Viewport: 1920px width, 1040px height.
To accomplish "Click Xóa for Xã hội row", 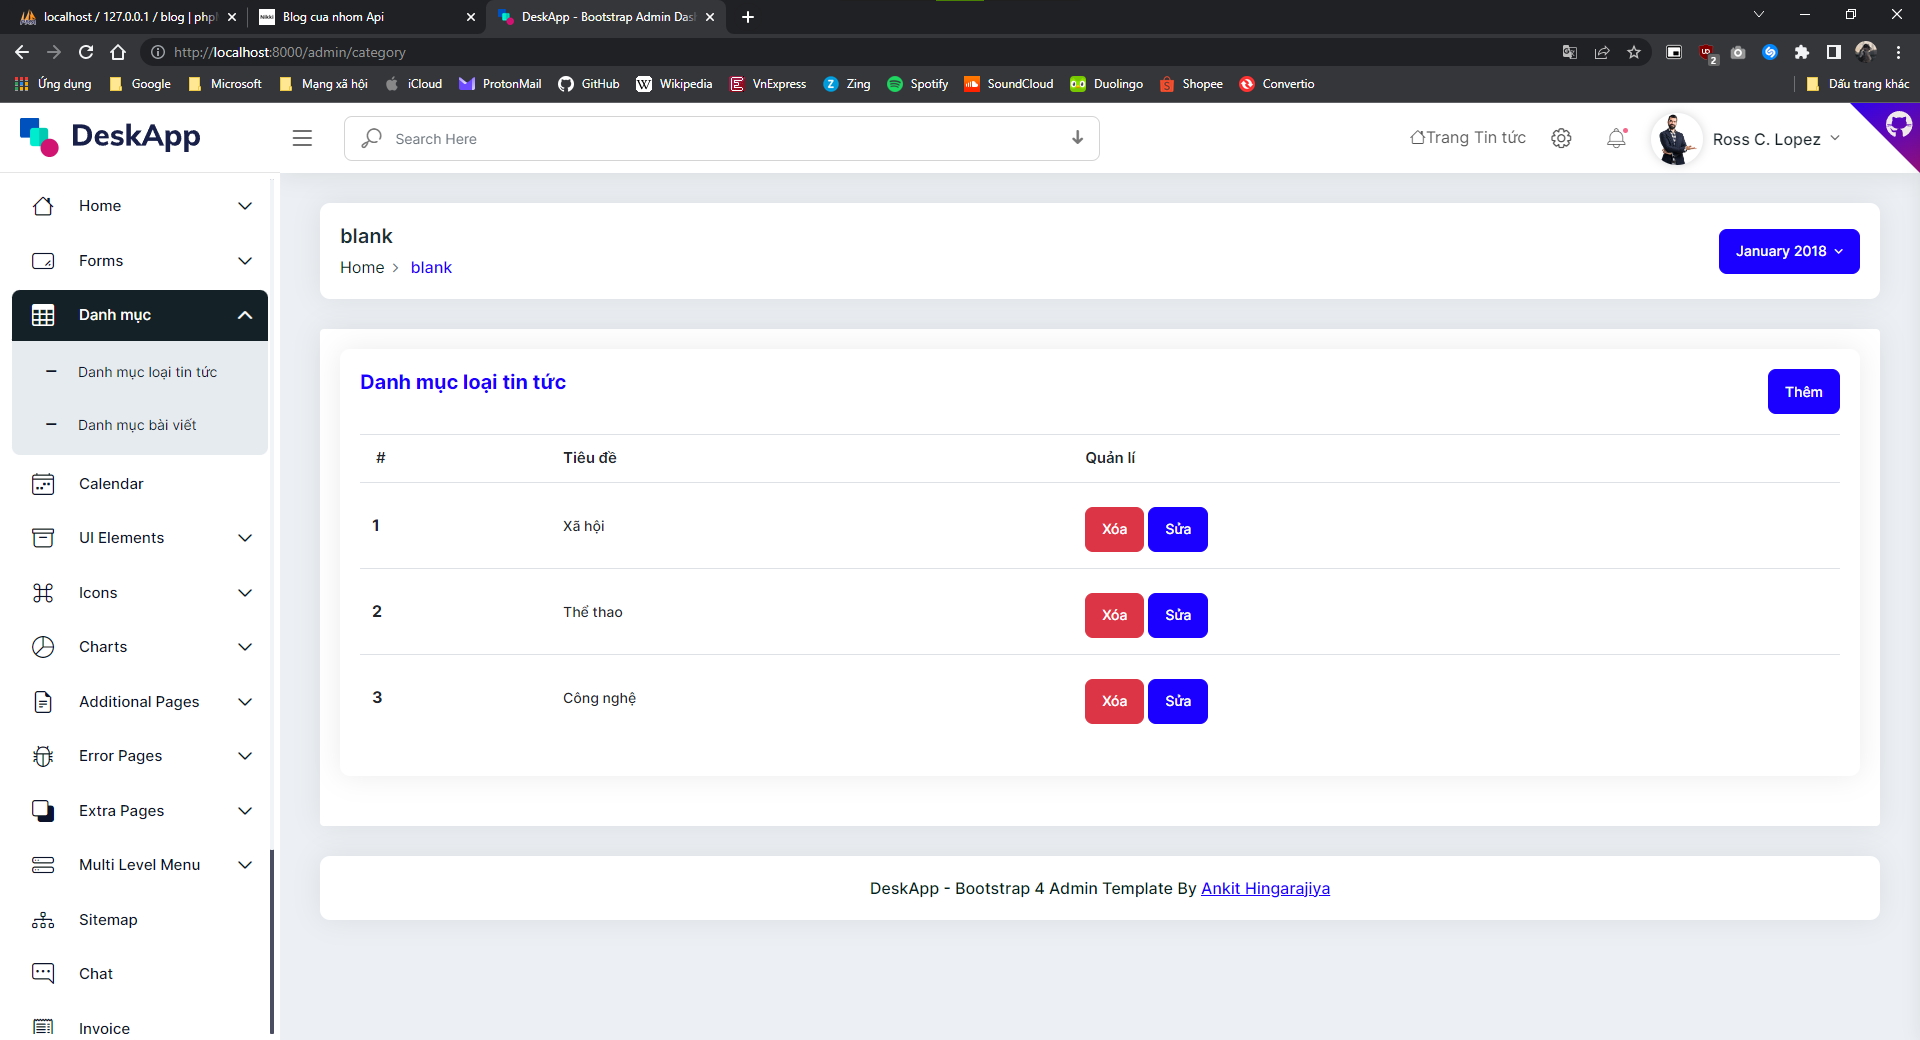I will [1114, 529].
